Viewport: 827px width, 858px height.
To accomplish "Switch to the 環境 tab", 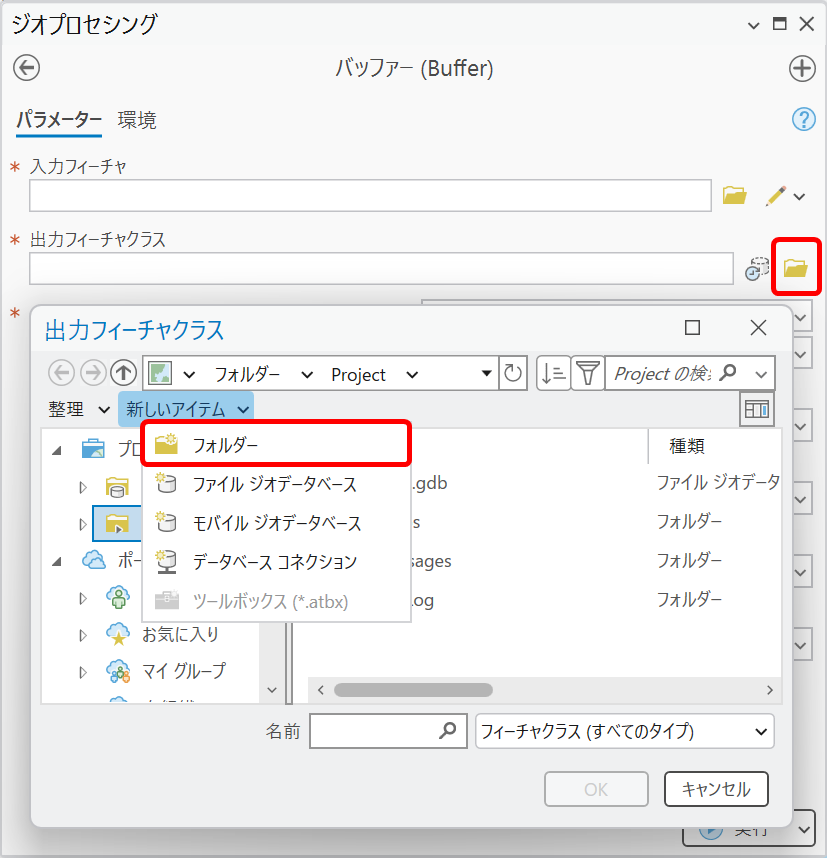I will tap(137, 121).
